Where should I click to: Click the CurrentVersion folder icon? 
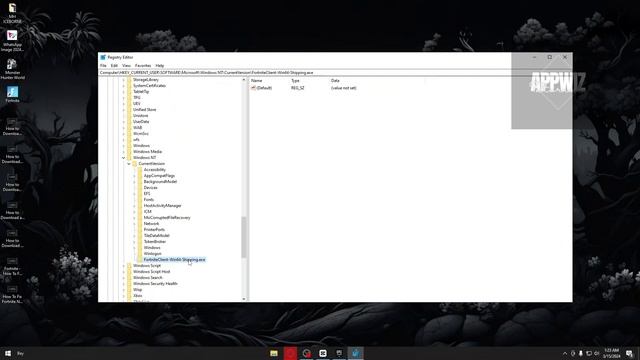point(135,164)
